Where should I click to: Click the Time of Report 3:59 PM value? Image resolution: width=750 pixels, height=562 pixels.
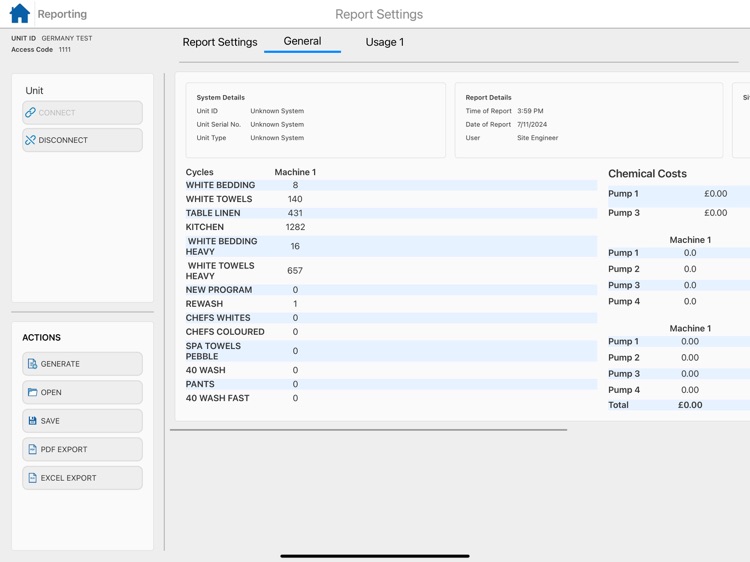530,111
